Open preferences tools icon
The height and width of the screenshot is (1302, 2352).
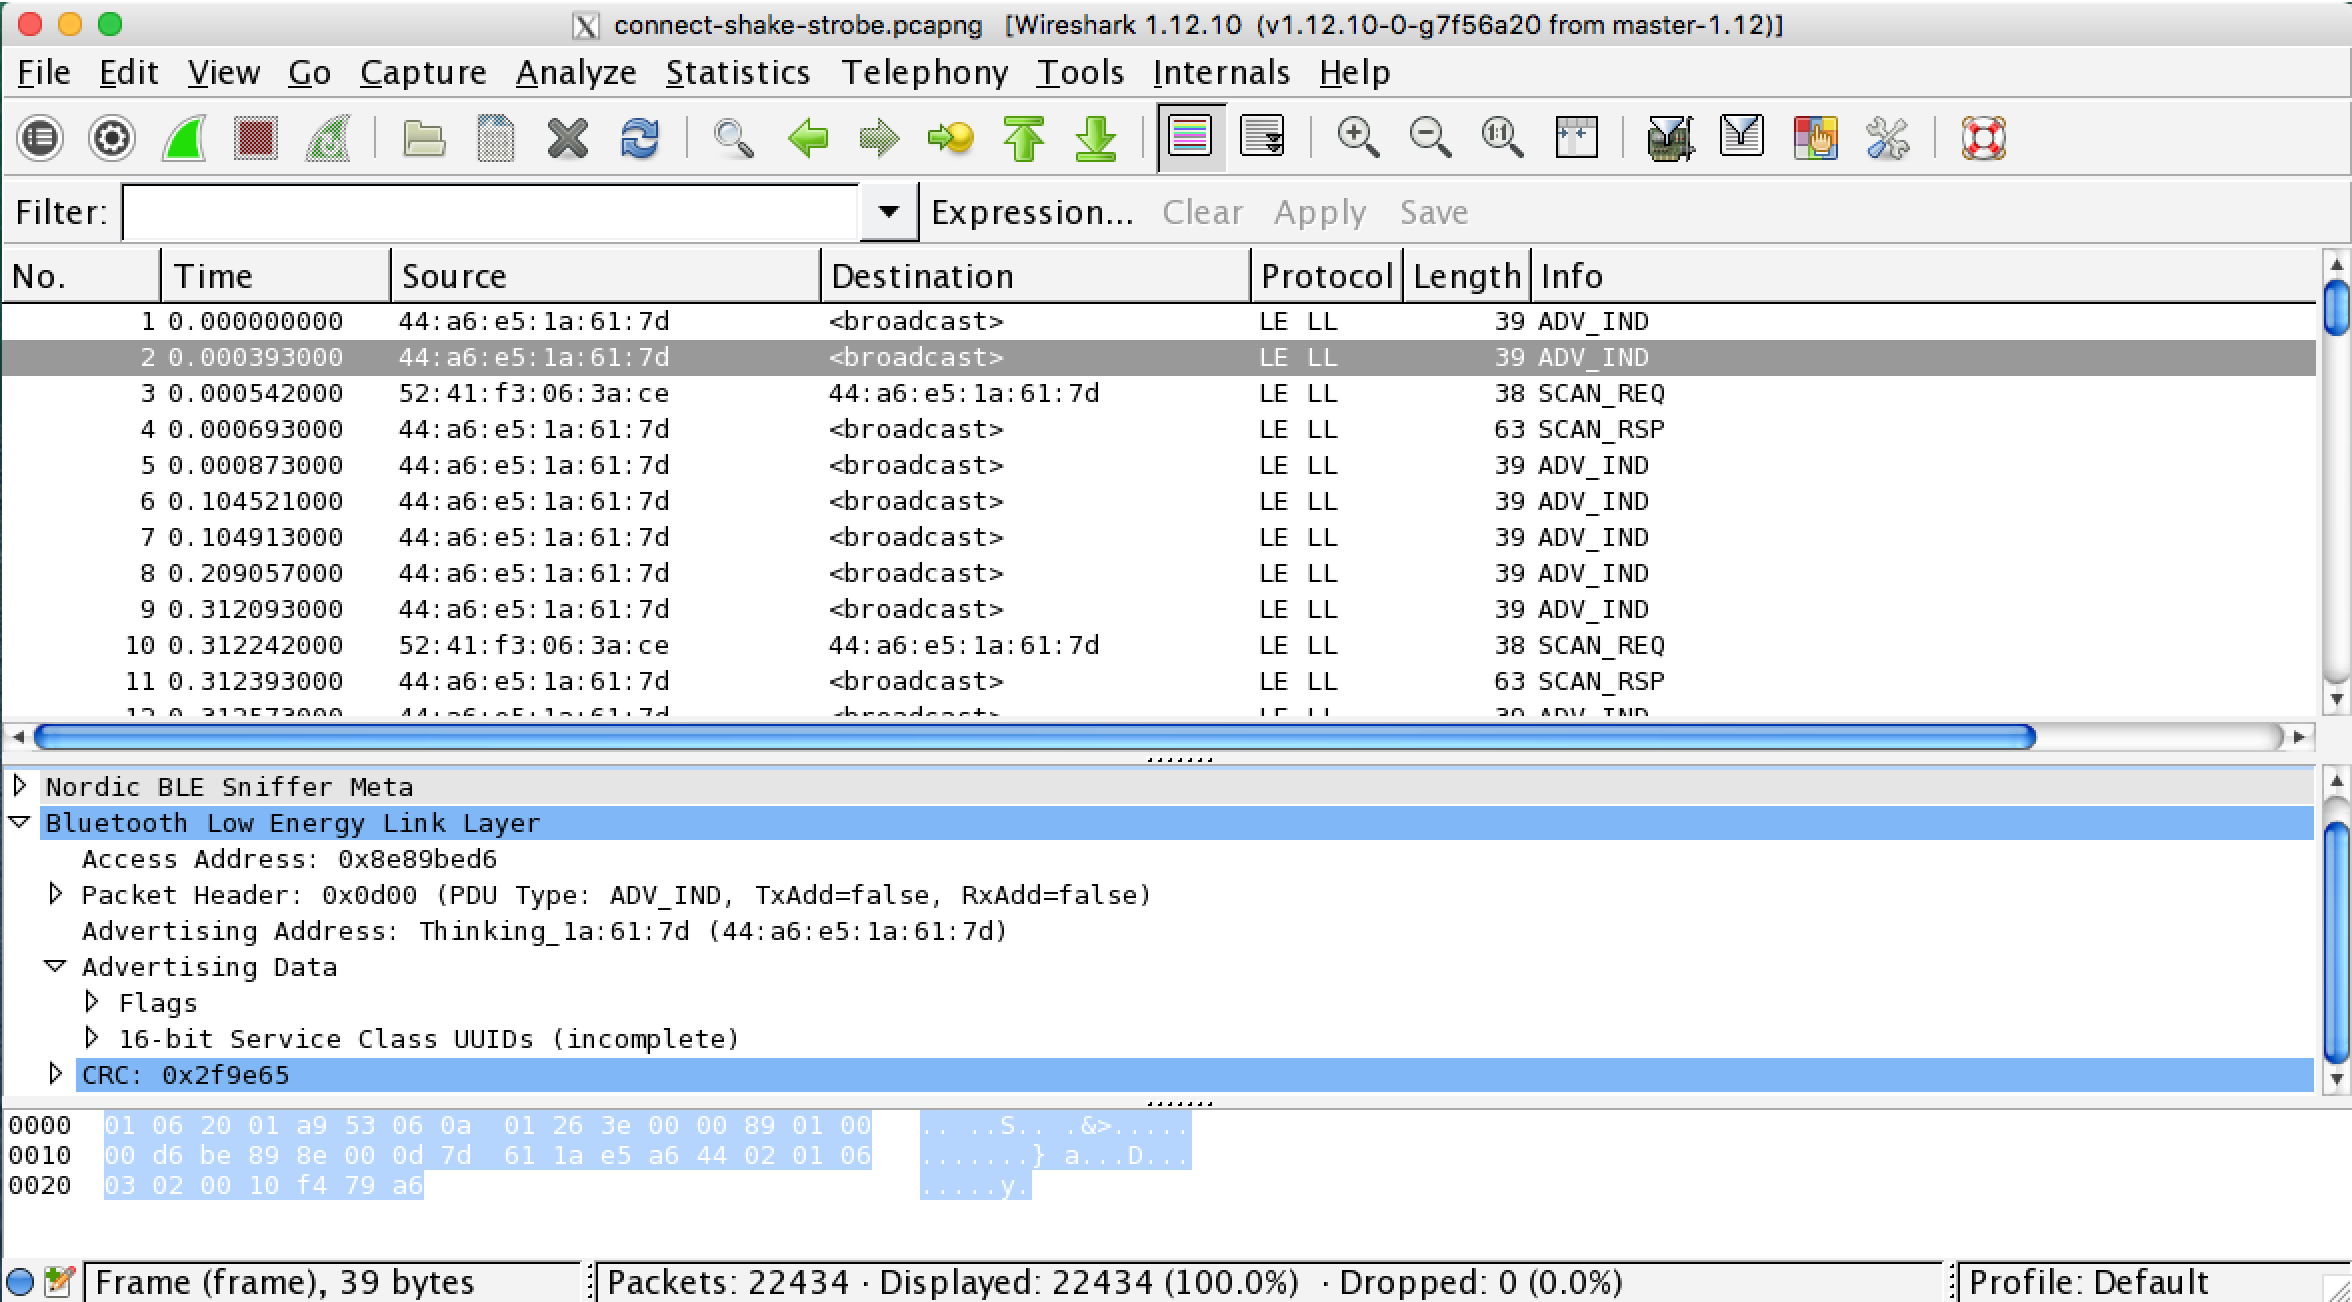tap(1887, 138)
